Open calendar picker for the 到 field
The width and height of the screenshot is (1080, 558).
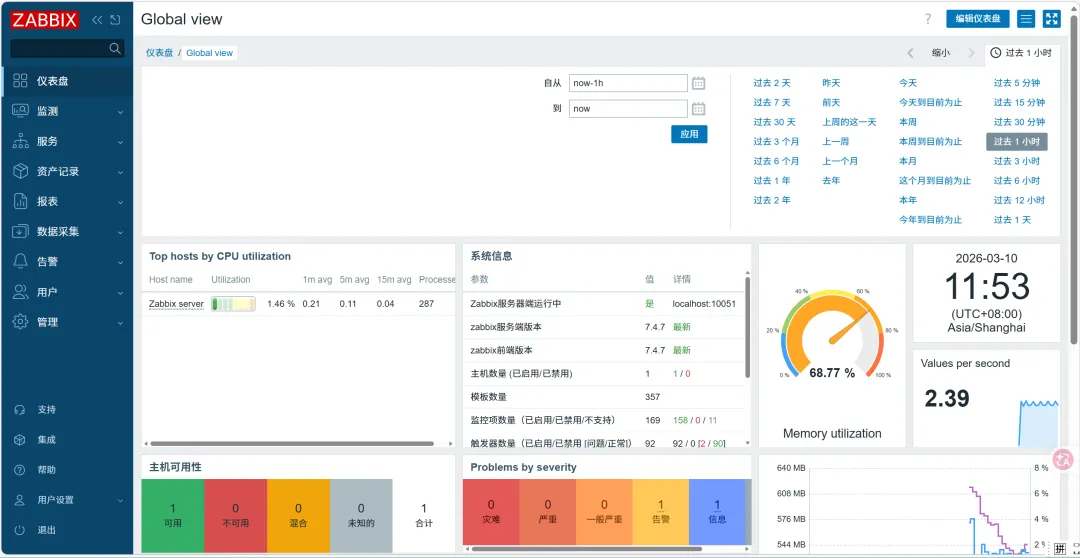[x=698, y=109]
